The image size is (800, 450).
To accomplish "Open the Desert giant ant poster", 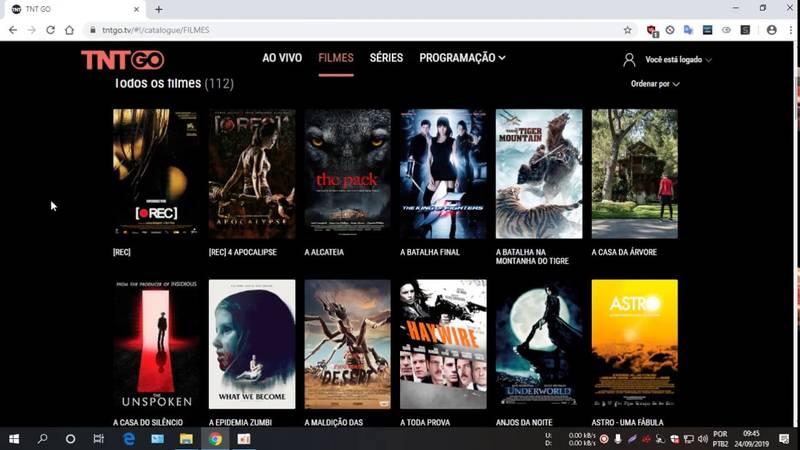I will coord(347,344).
